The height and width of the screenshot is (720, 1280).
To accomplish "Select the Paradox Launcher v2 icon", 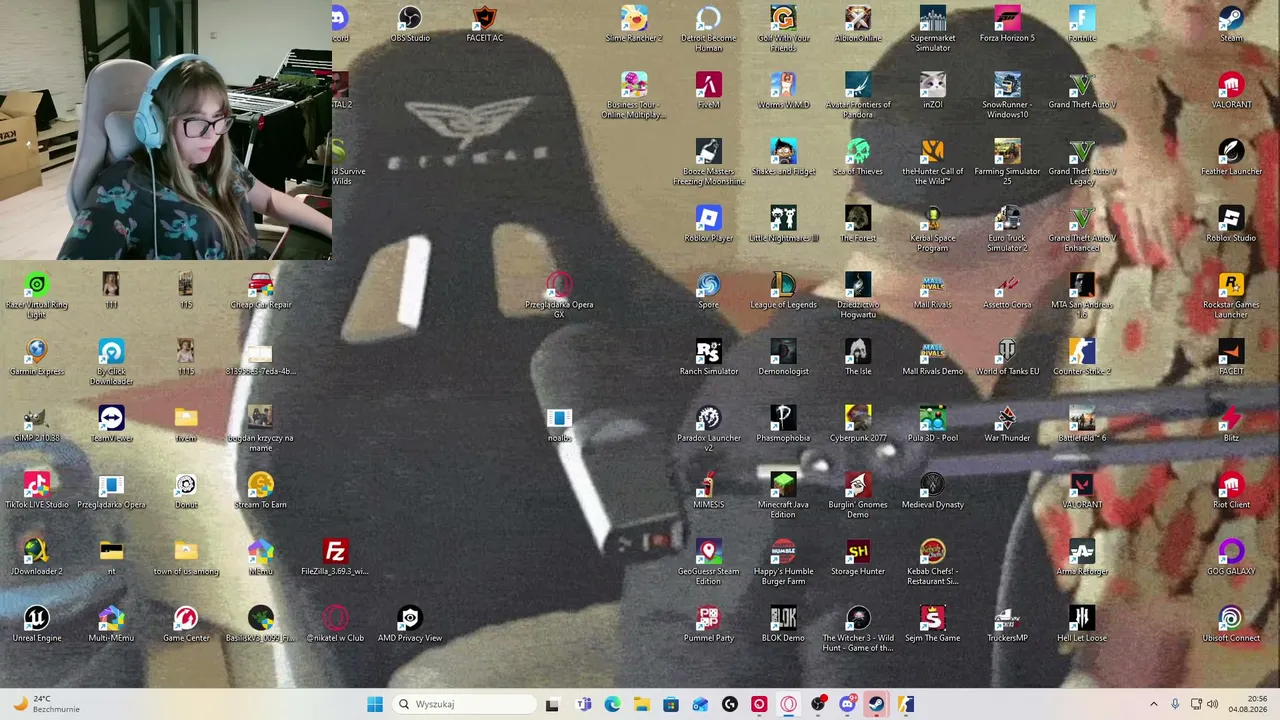I will 708,429.
